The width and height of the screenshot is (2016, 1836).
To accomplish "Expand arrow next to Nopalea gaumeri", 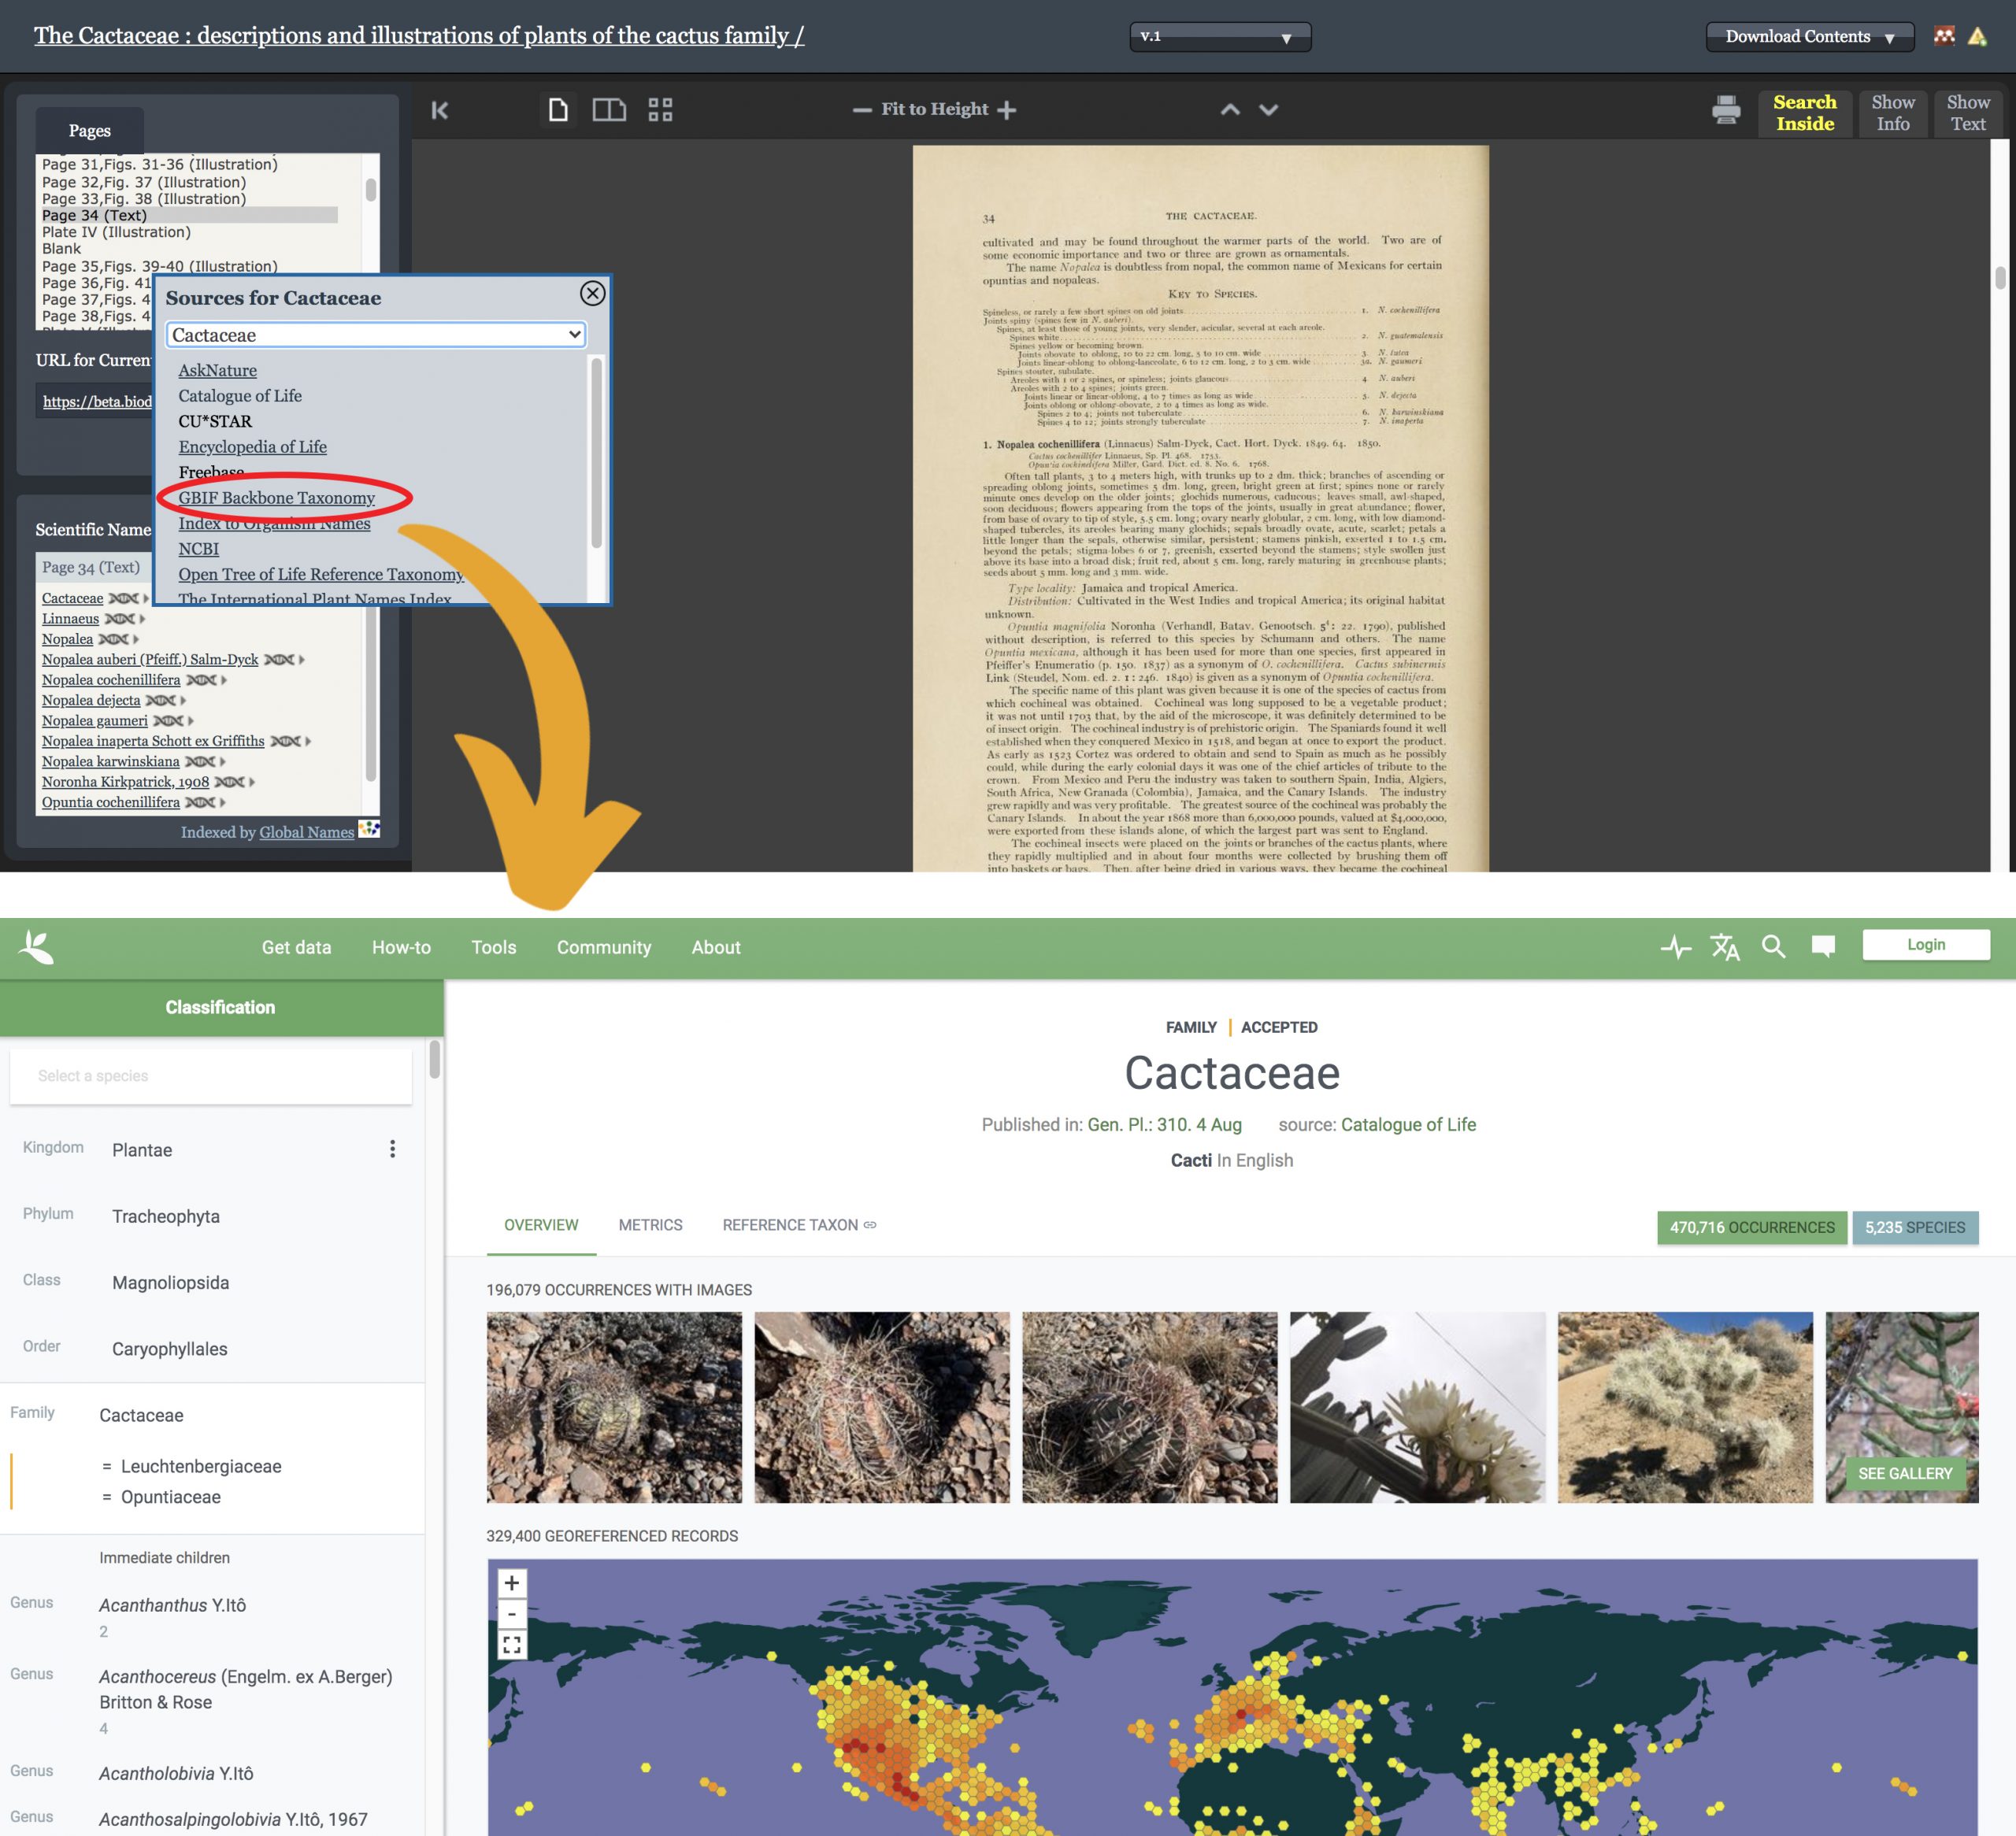I will (190, 721).
